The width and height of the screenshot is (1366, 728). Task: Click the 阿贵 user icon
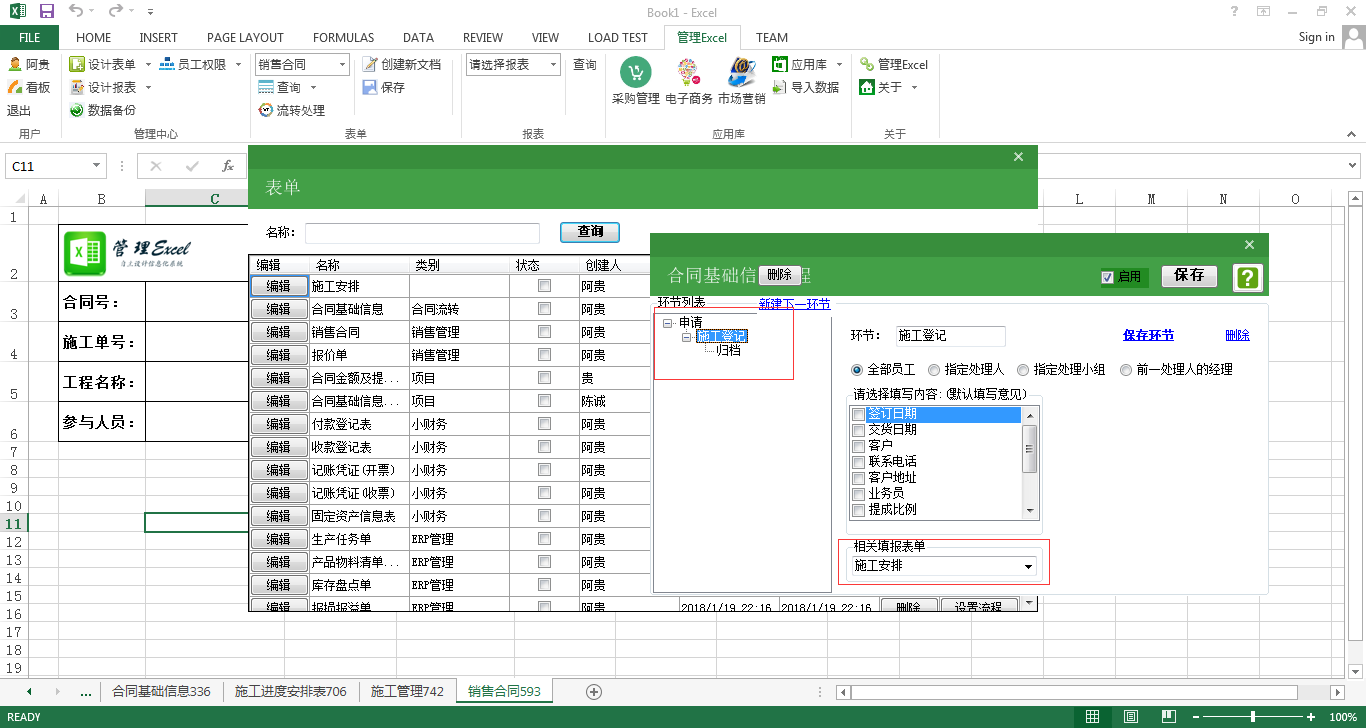pos(15,64)
